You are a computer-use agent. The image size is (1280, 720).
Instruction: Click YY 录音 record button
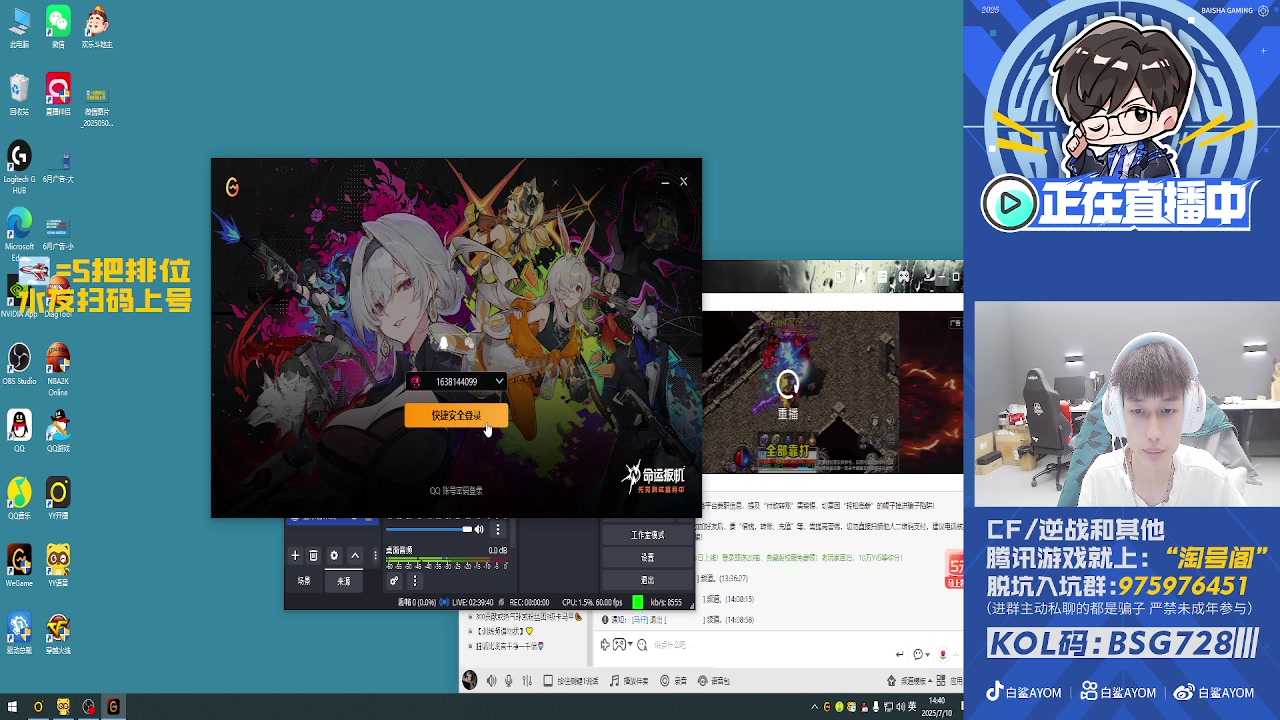673,681
